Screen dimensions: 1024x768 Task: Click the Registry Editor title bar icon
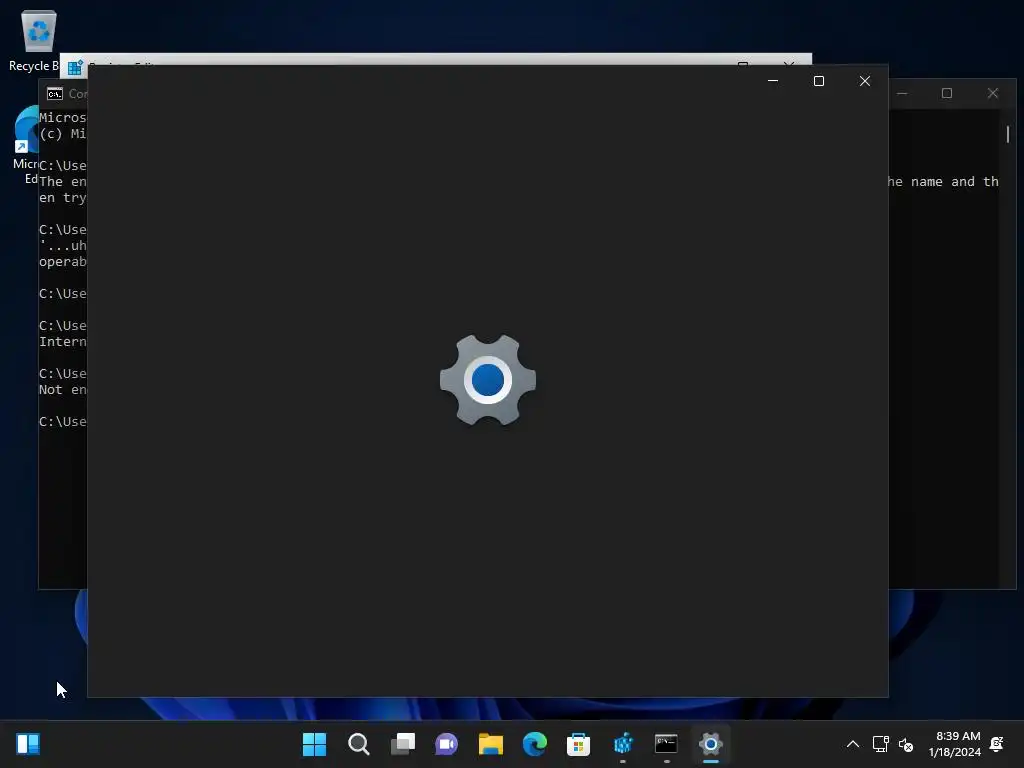pyautogui.click(x=75, y=67)
